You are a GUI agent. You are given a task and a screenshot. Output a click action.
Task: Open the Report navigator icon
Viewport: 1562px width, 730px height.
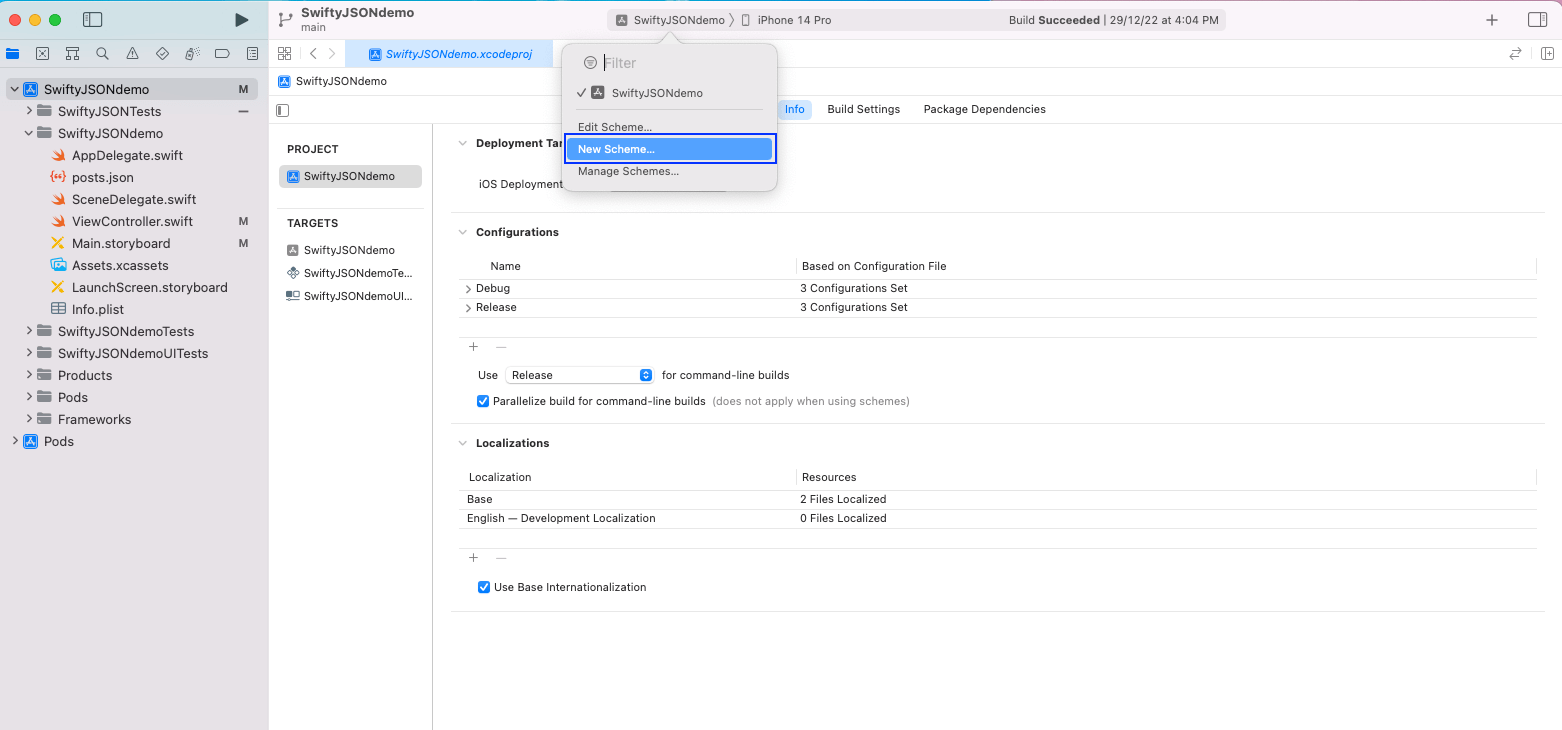coord(252,54)
